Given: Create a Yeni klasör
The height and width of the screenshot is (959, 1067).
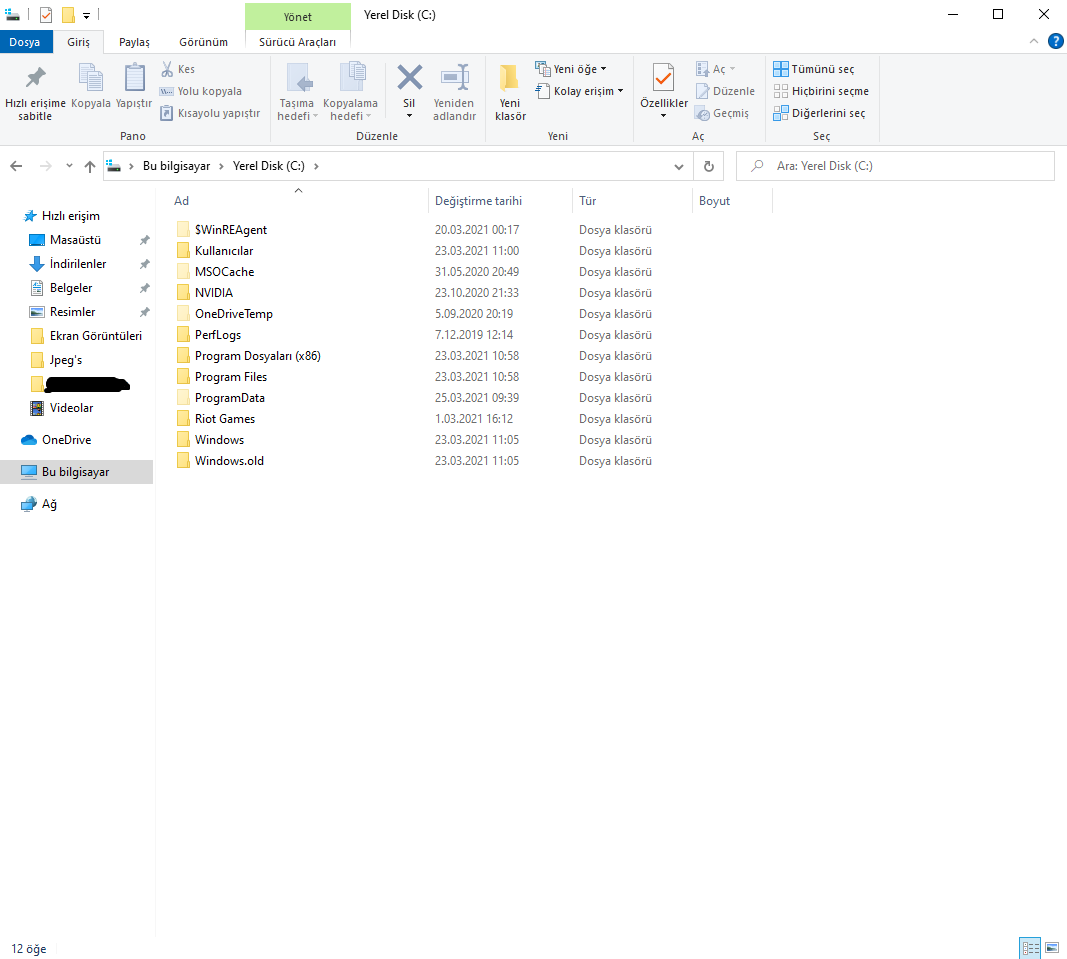Looking at the screenshot, I should 510,92.
